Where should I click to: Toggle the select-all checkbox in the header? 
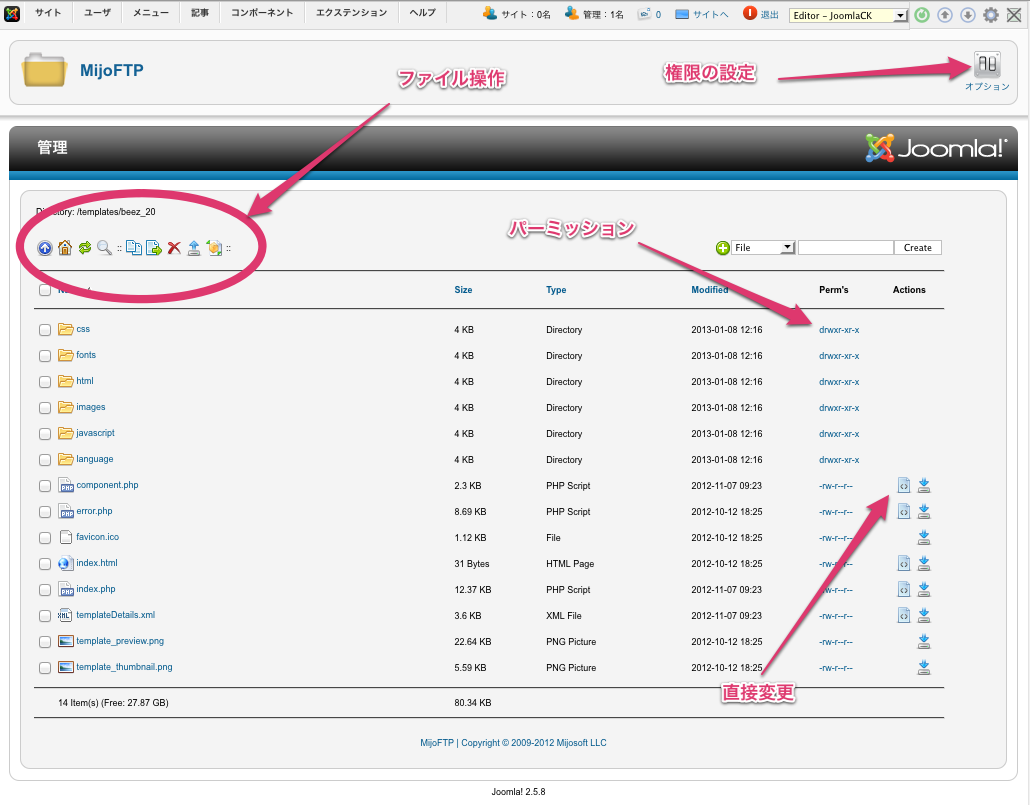45,290
